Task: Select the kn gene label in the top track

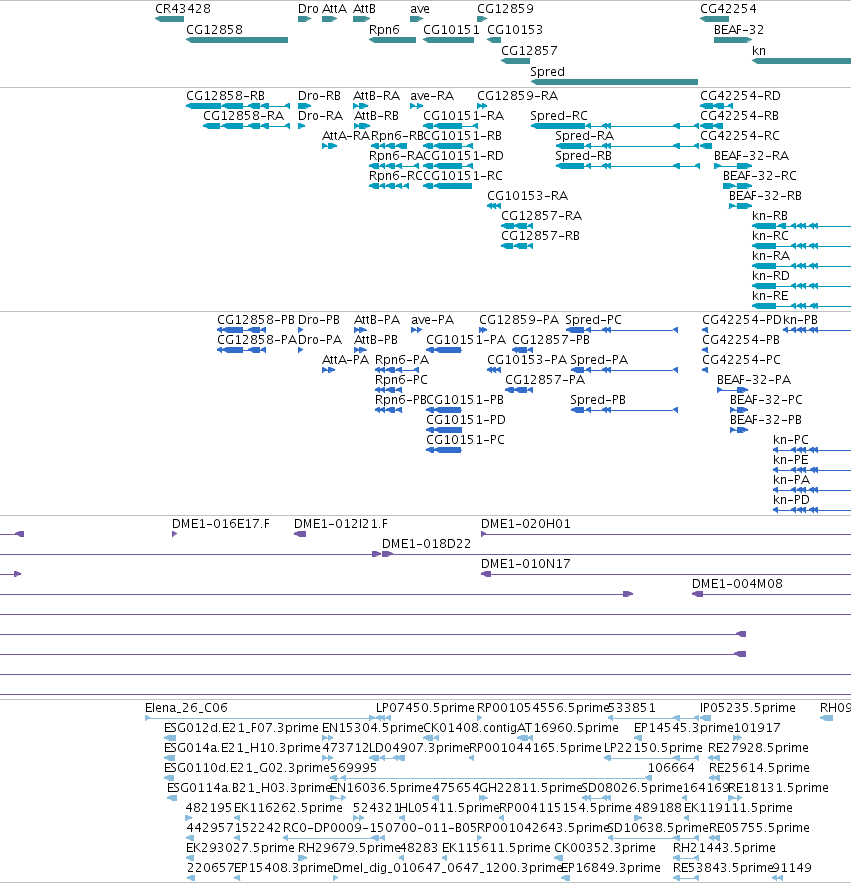Action: [x=759, y=51]
